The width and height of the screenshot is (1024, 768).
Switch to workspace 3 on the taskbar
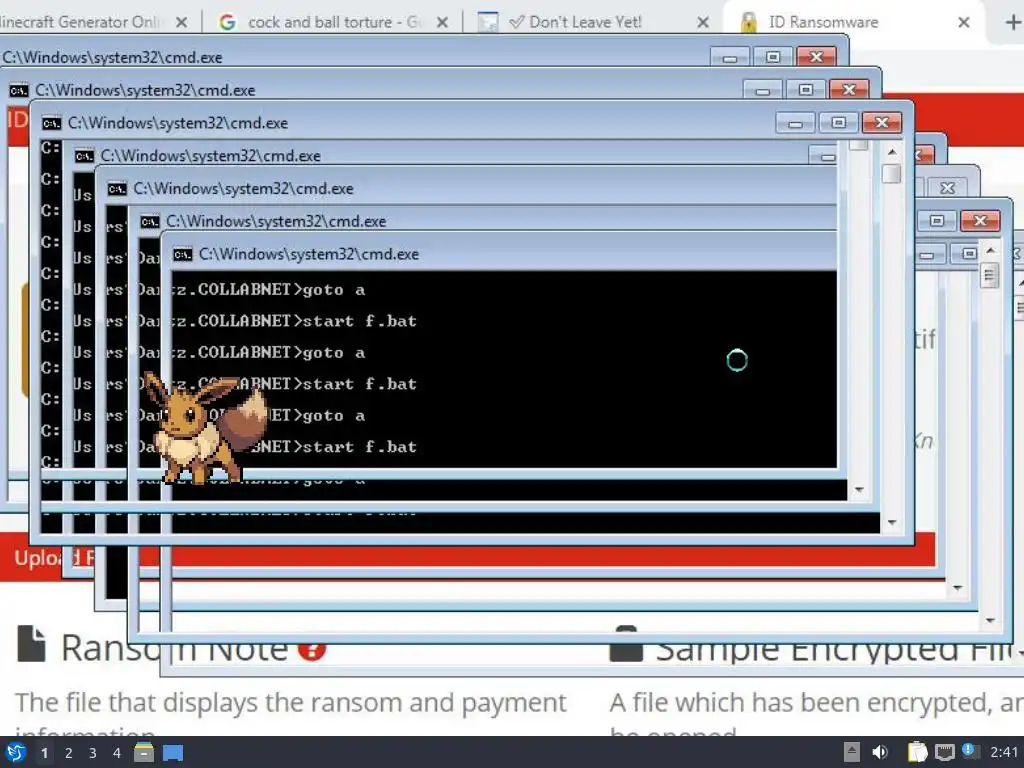click(93, 753)
